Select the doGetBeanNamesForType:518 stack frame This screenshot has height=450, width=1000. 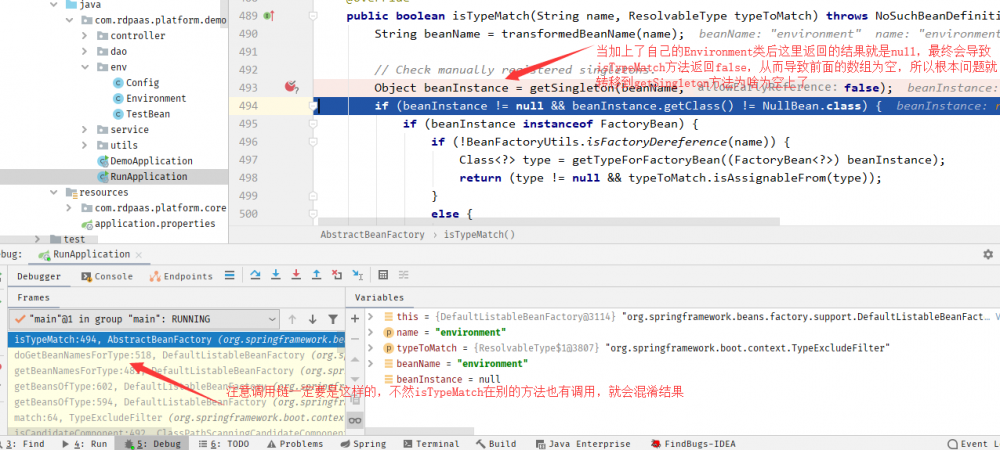pos(177,355)
